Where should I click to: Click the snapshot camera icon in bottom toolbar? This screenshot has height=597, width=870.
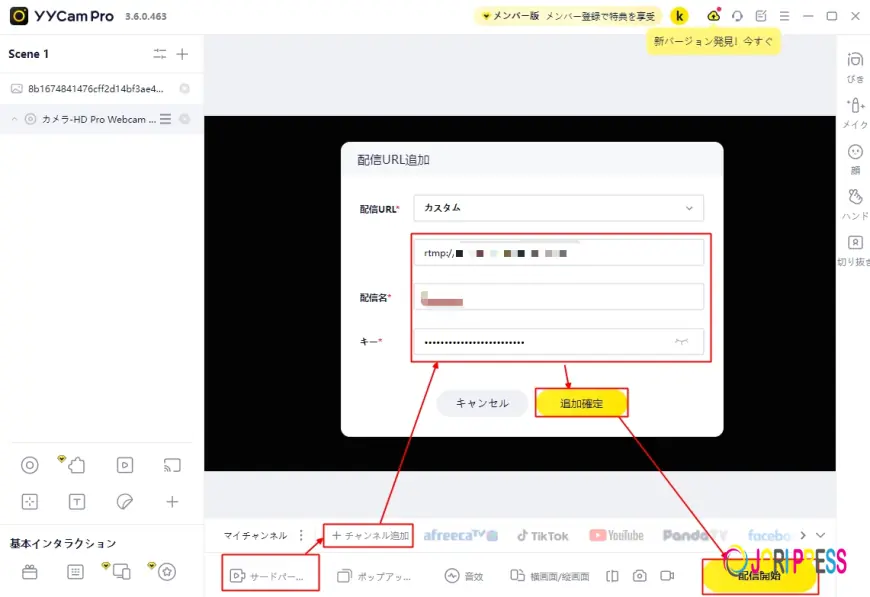pyautogui.click(x=640, y=576)
